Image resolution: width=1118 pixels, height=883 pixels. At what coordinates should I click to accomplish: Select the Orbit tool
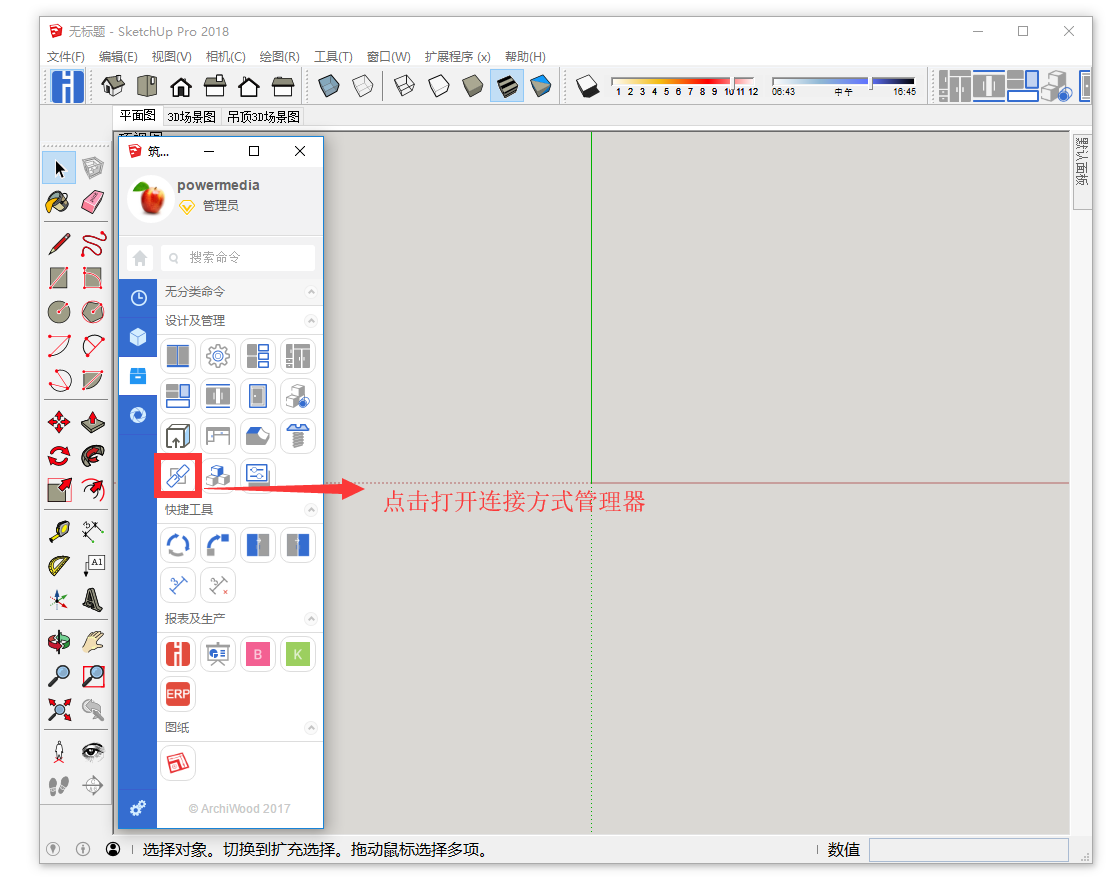pyautogui.click(x=59, y=642)
